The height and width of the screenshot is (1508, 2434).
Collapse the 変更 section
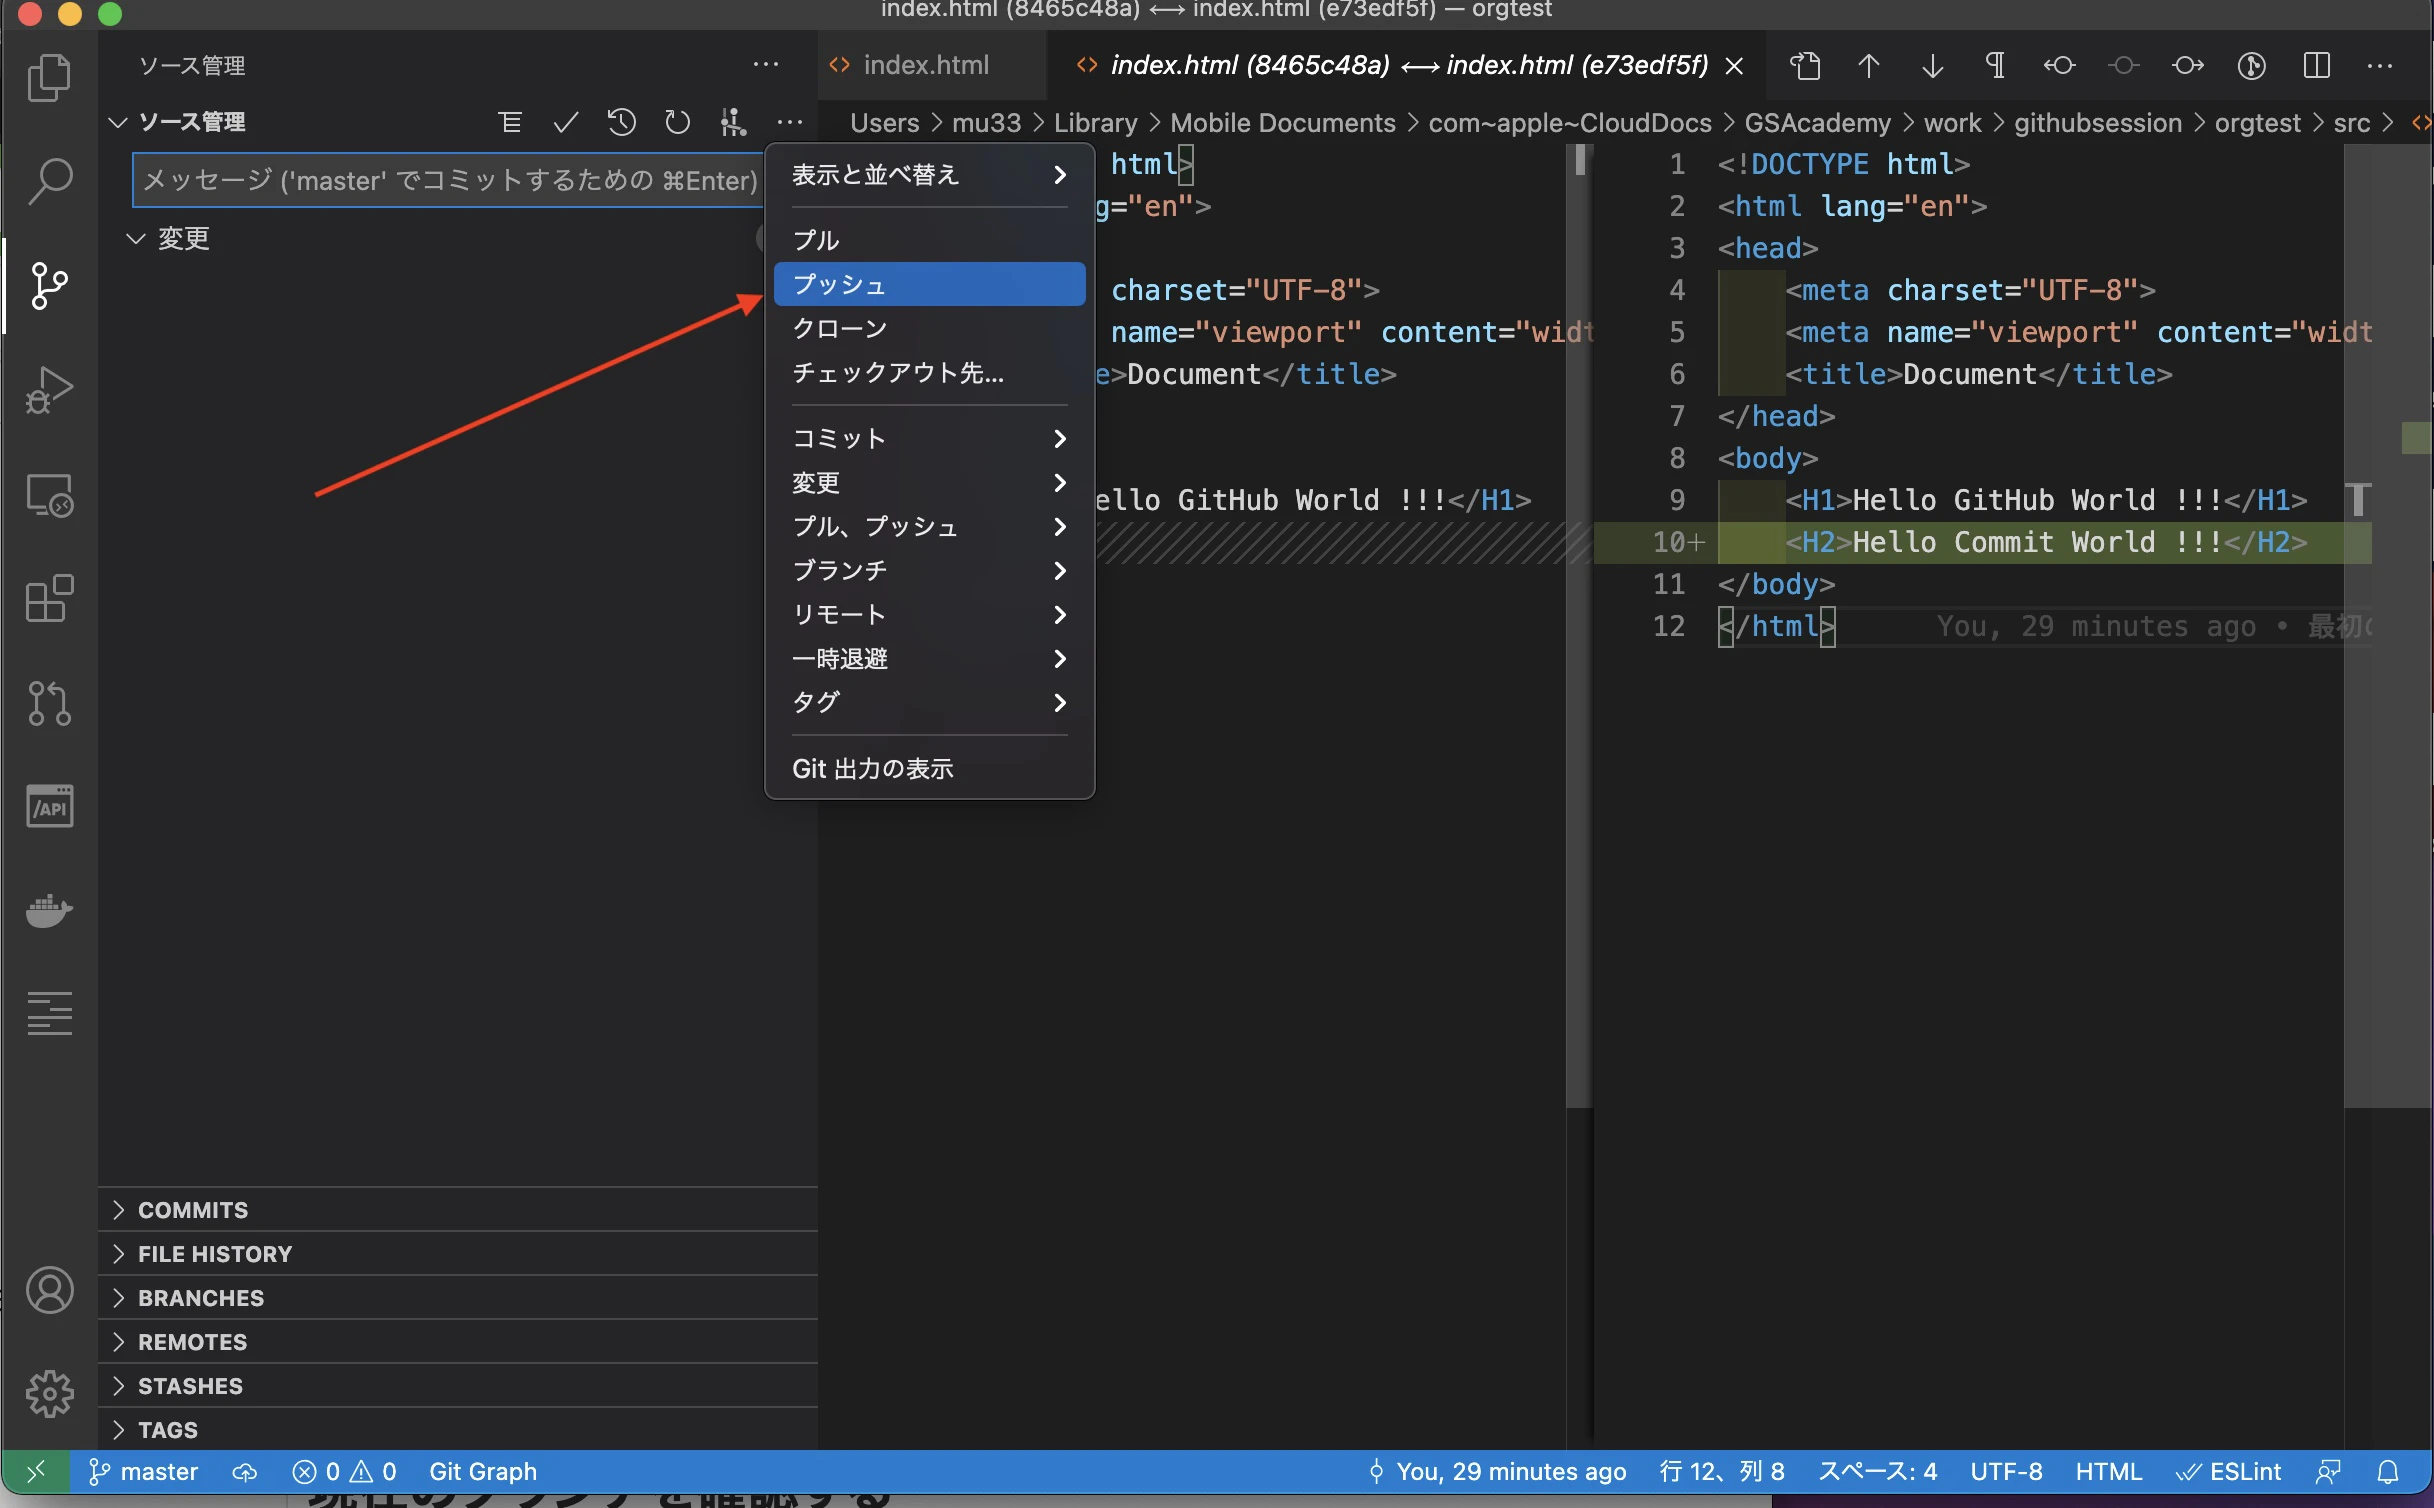(136, 239)
